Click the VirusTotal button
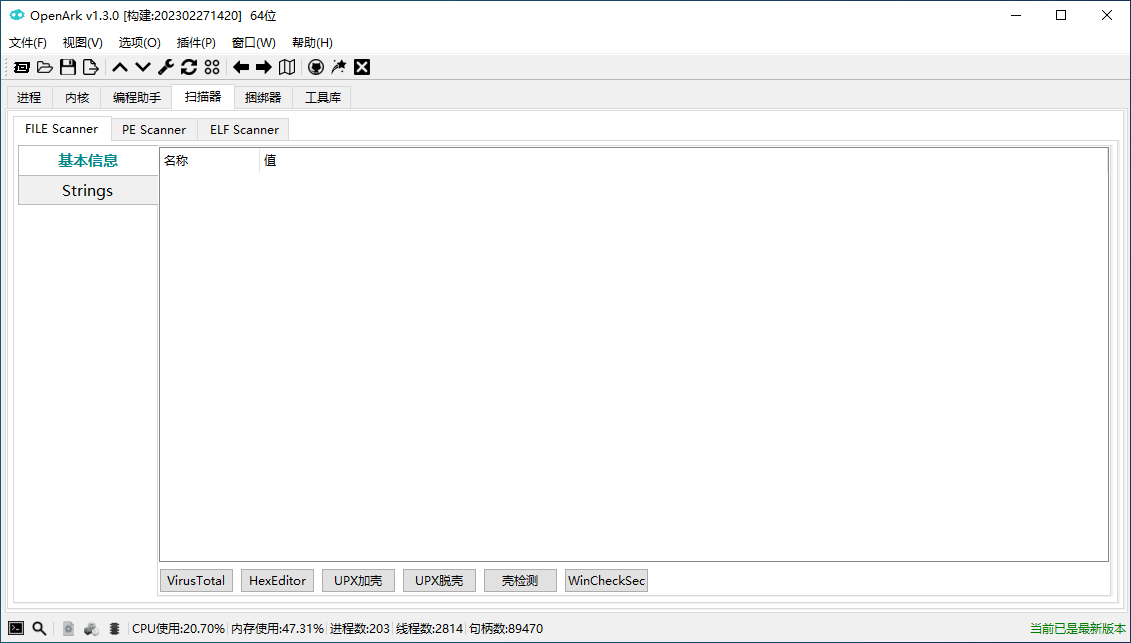Viewport: 1131px width, 643px height. pos(196,580)
